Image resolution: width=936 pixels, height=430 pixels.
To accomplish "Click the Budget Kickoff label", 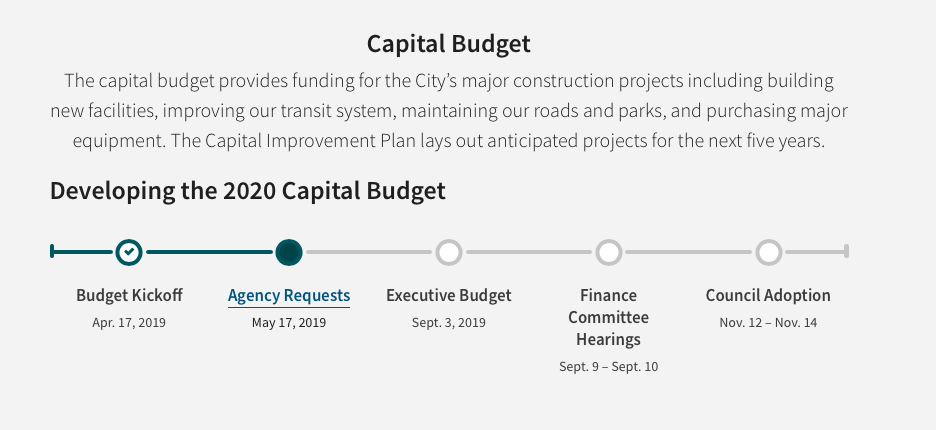I will tap(129, 296).
